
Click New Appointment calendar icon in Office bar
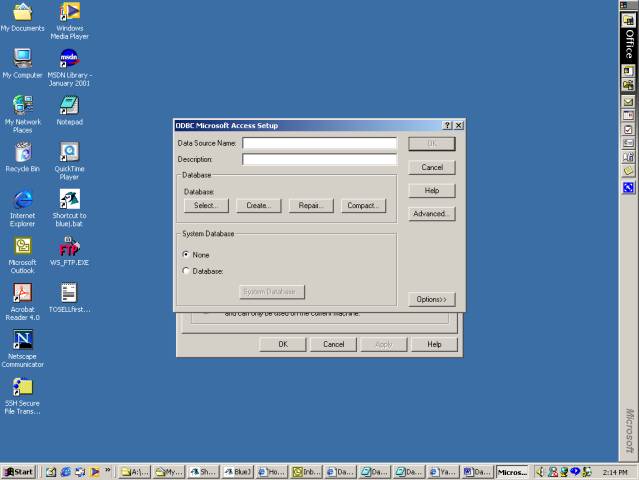coord(628,115)
